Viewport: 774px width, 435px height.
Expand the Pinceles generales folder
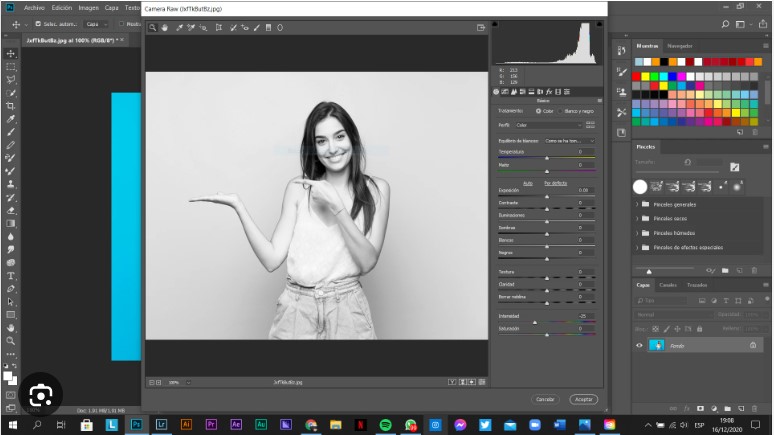[638, 204]
